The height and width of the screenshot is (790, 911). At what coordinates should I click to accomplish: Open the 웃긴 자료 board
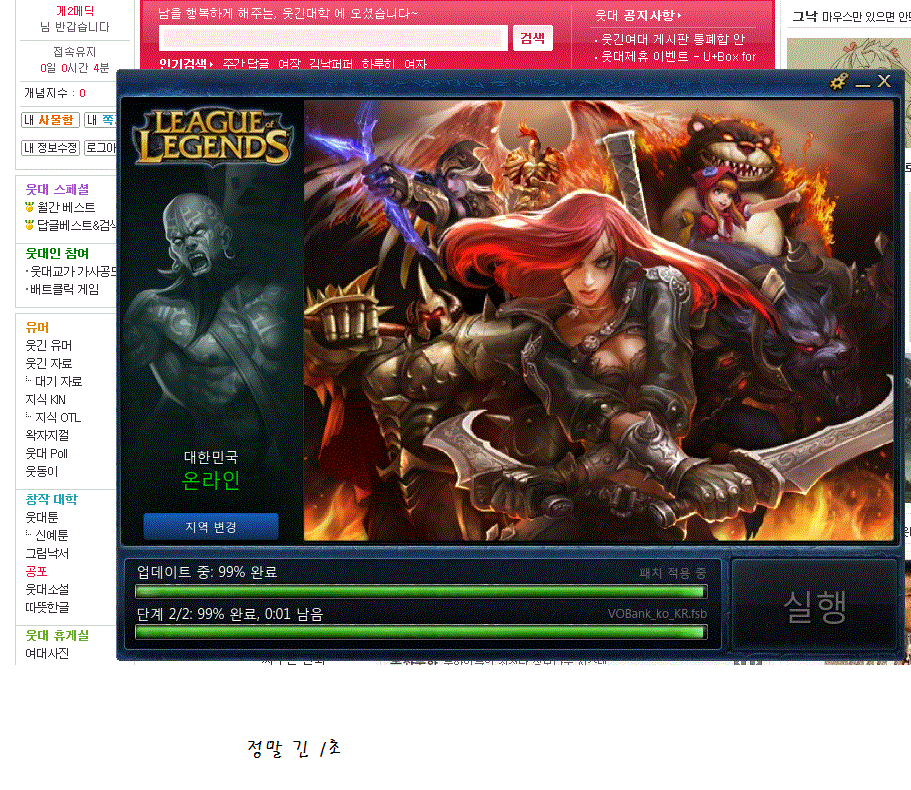[x=49, y=363]
